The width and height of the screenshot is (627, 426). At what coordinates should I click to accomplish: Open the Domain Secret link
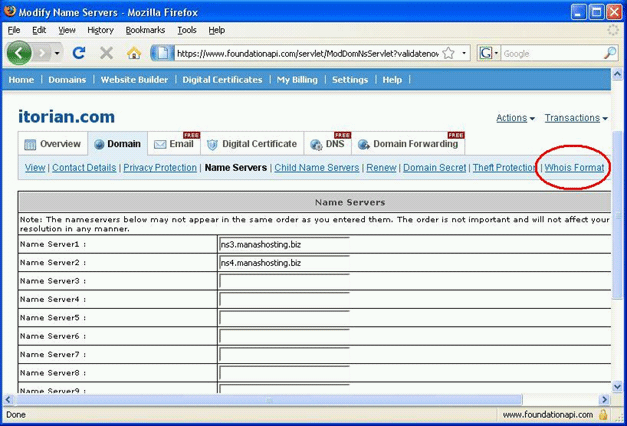435,168
